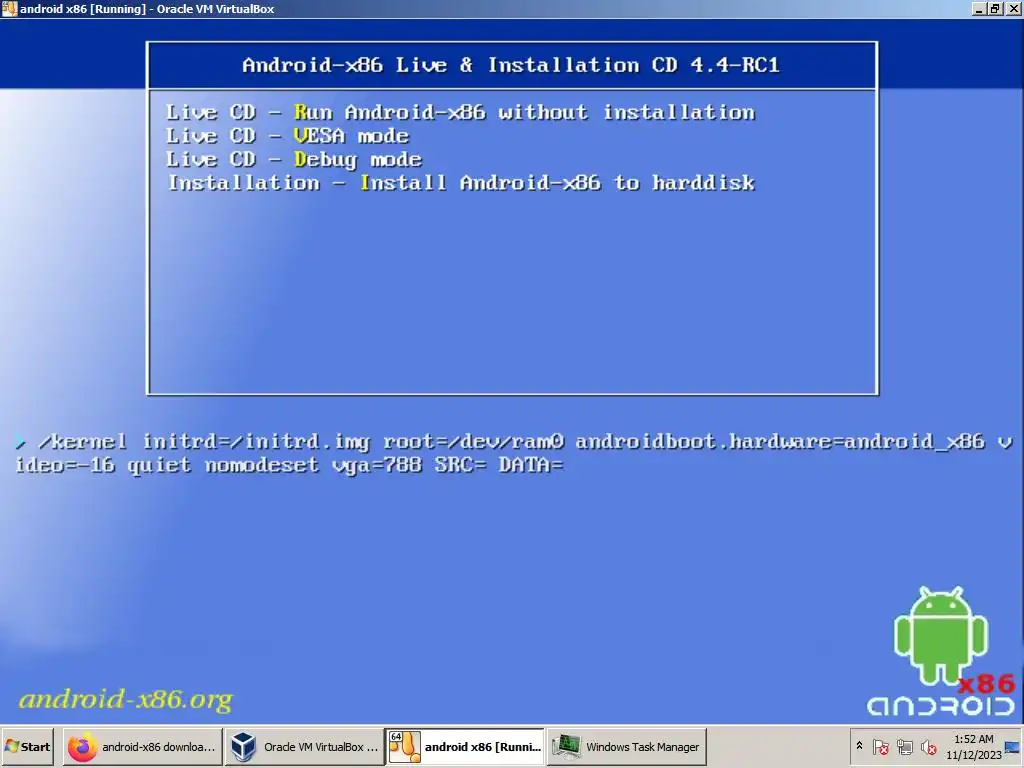This screenshot has height=768, width=1024.
Task: Click the network tray icon
Action: (904, 747)
